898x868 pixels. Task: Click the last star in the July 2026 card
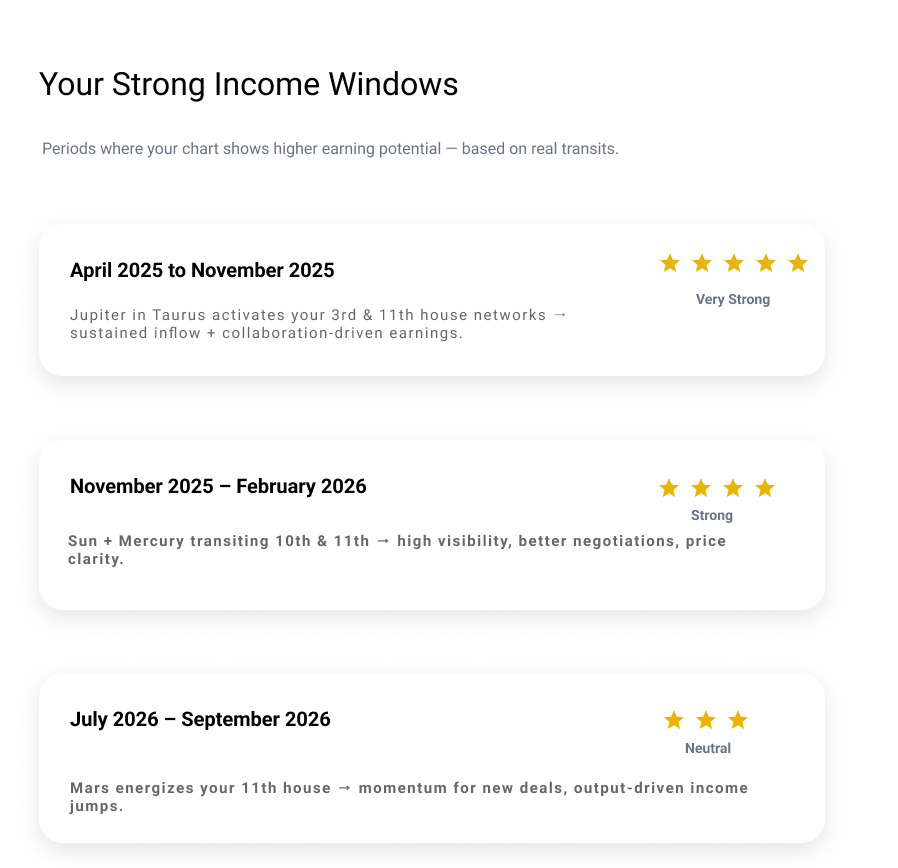(x=738, y=720)
